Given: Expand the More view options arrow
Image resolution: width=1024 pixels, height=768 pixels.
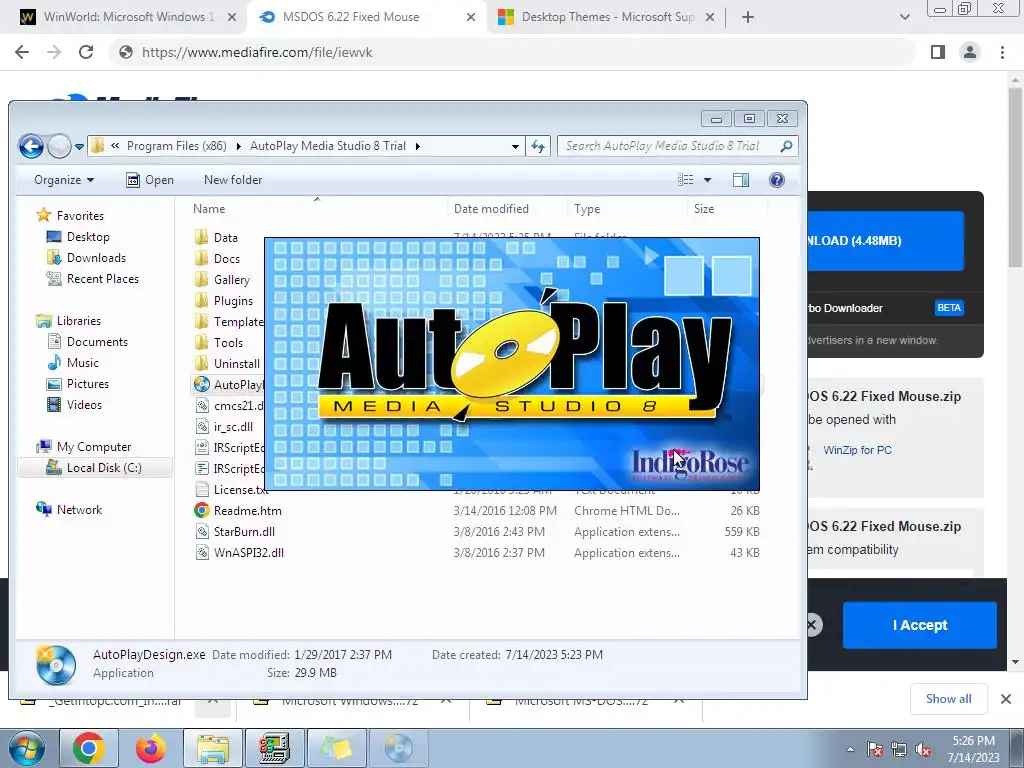Looking at the screenshot, I should [x=707, y=180].
